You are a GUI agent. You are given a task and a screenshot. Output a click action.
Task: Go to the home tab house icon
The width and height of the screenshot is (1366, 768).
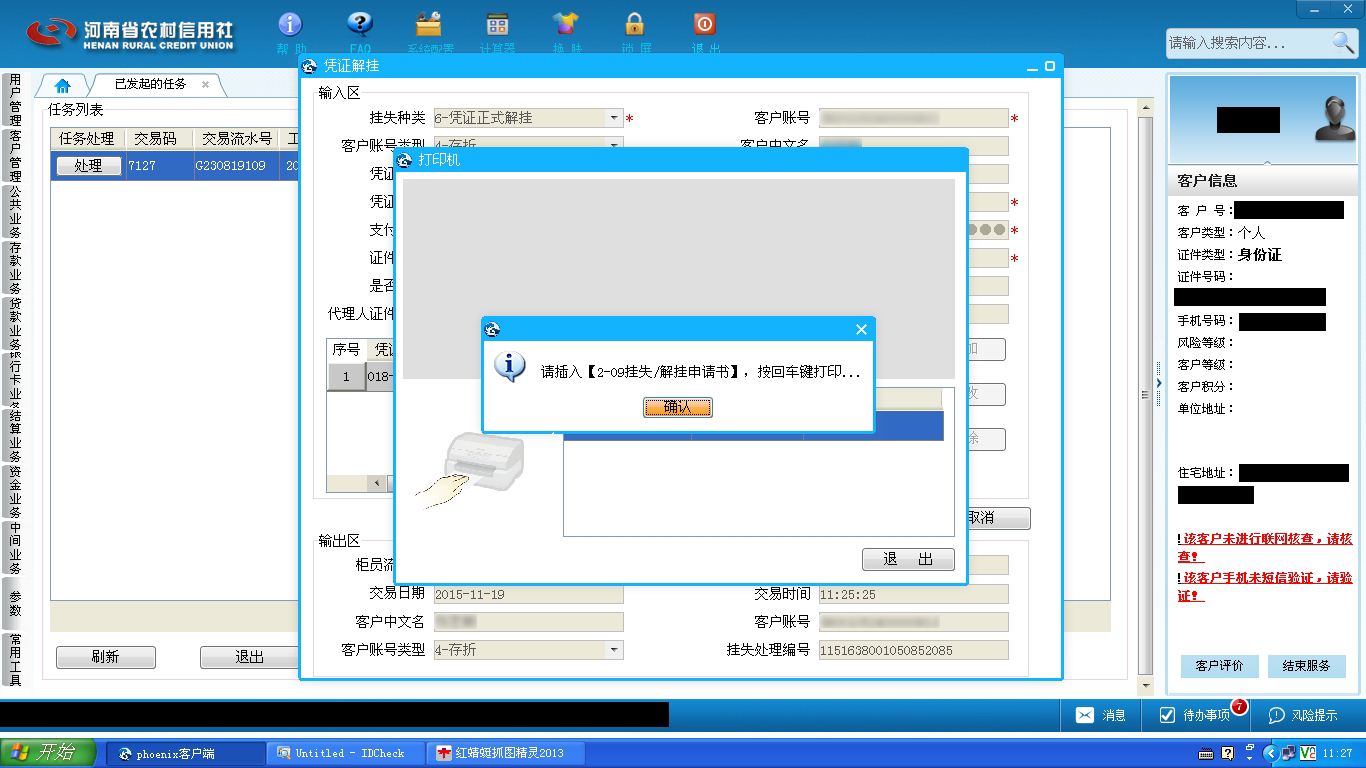point(62,85)
